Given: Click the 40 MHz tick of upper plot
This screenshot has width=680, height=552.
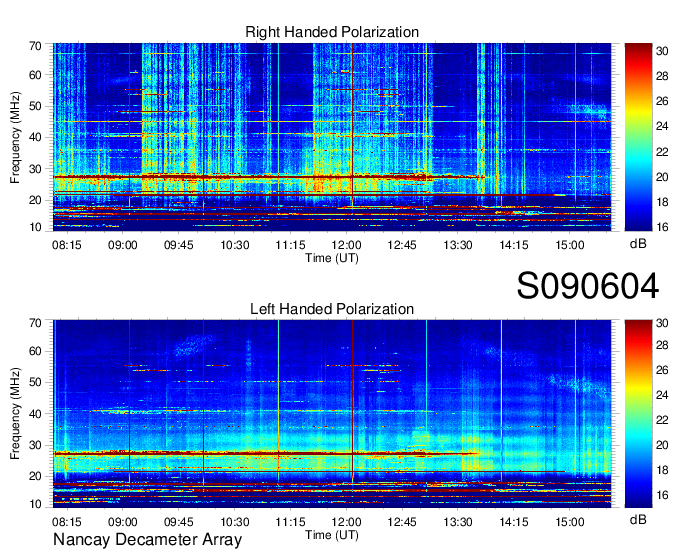Looking at the screenshot, I should click(x=35, y=137).
